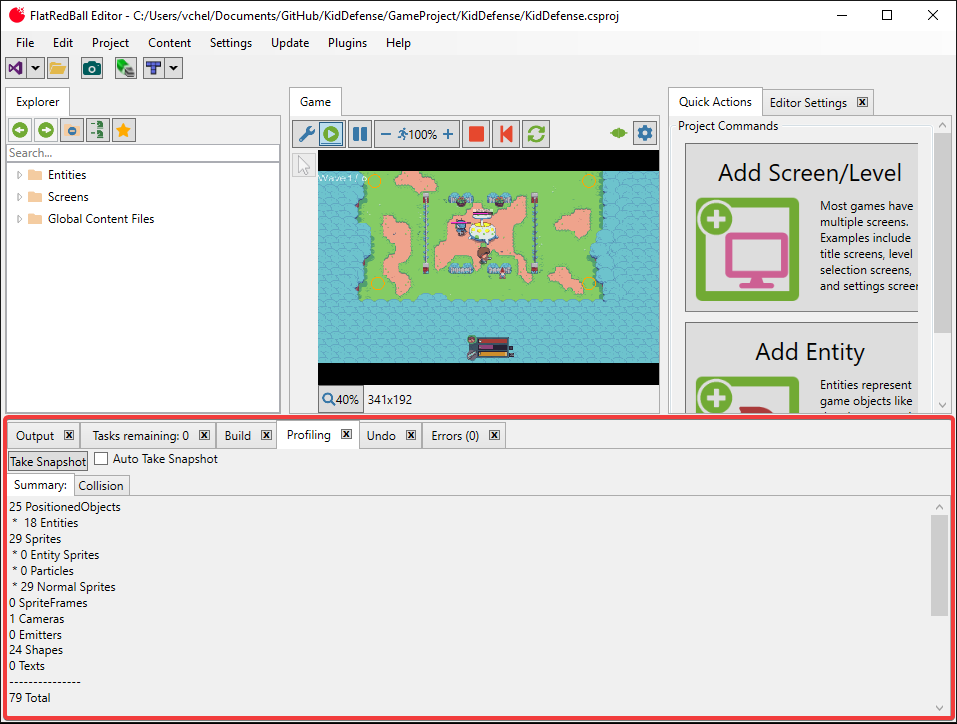The image size is (957, 724).
Task: Click the Visual Studio icon in toolbar
Action: coord(16,68)
